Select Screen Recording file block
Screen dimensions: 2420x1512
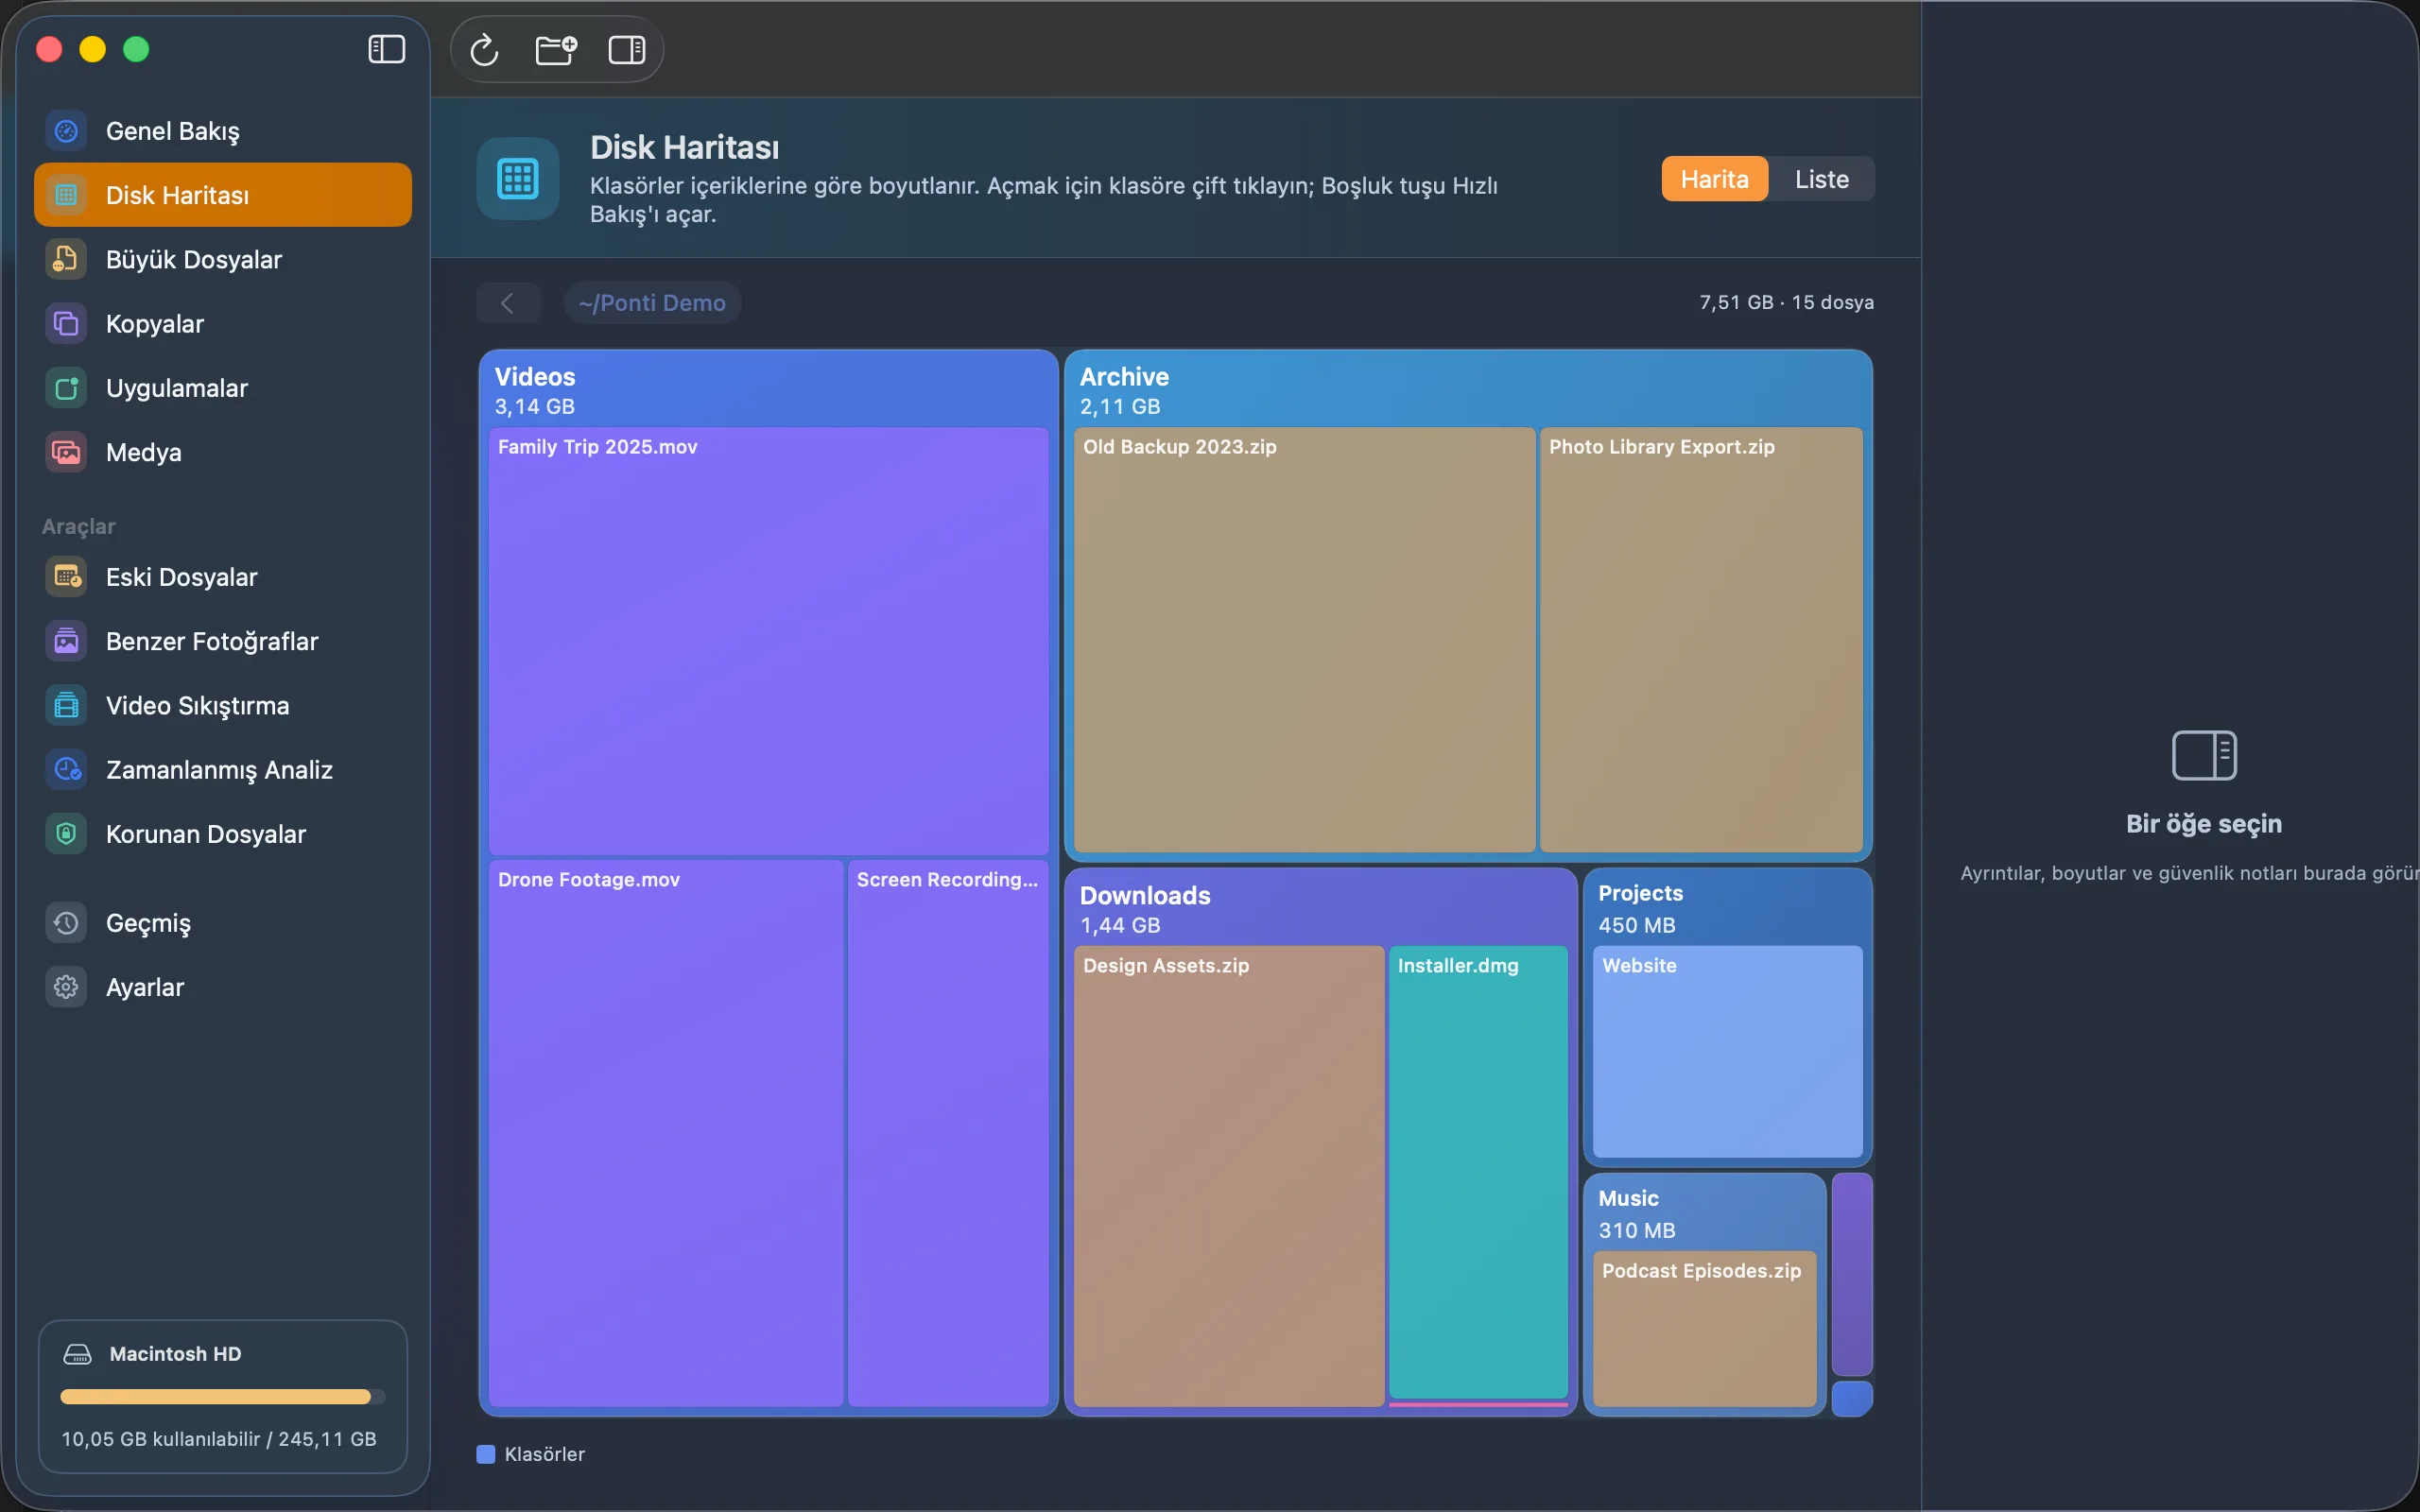pos(948,1133)
